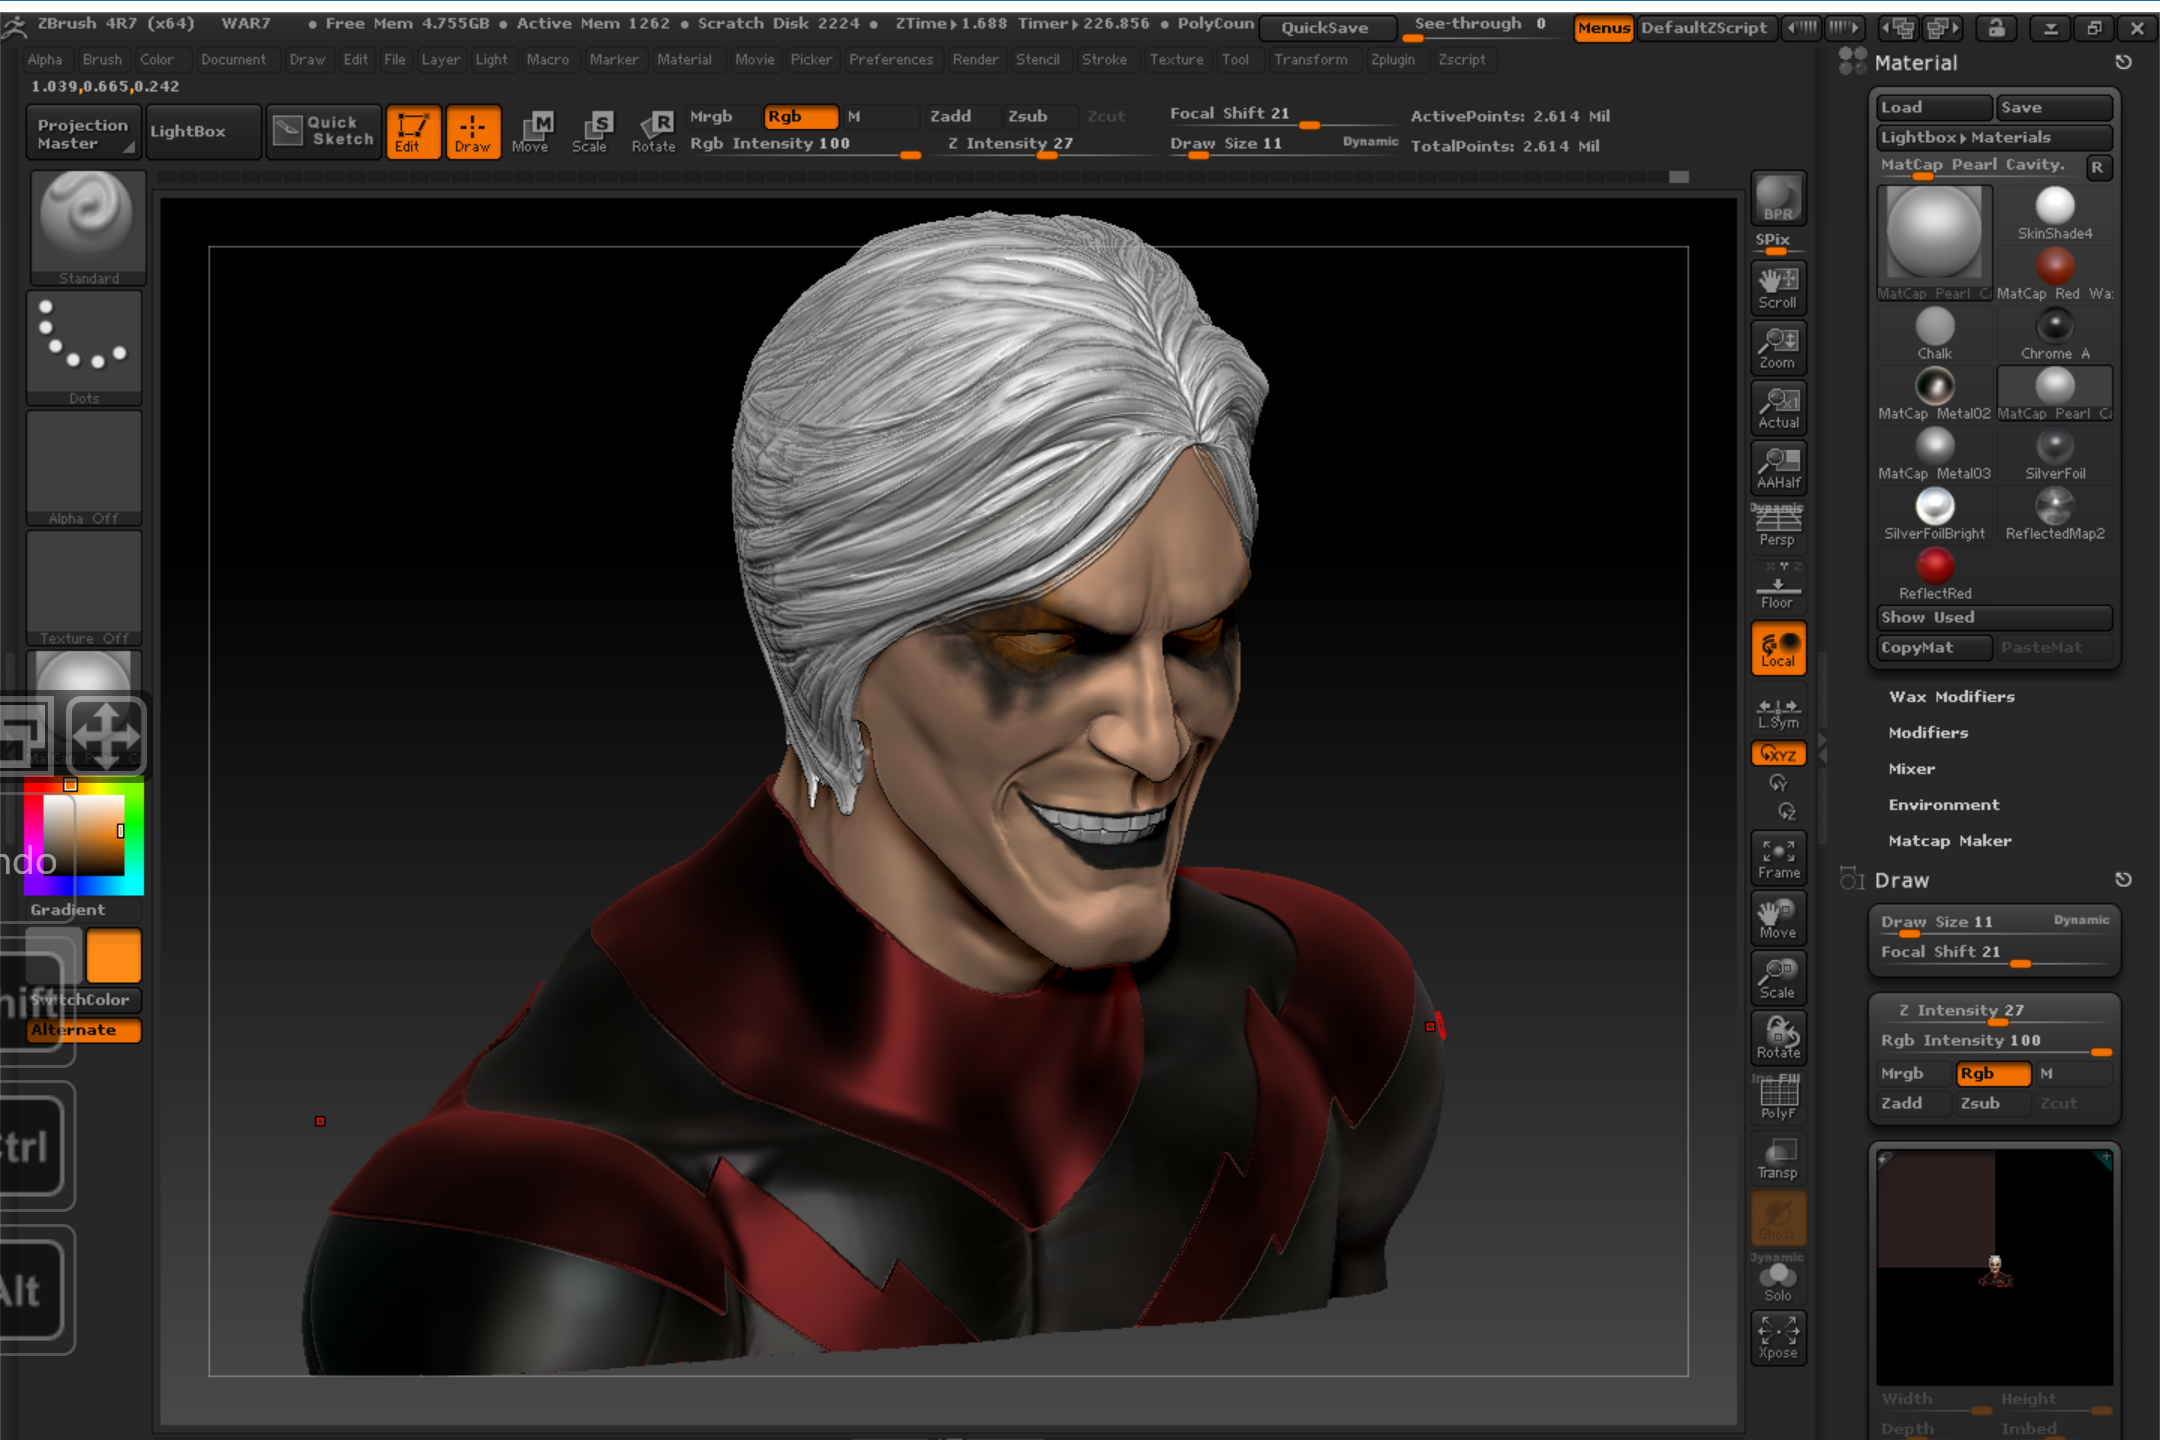This screenshot has height=1440, width=2160.
Task: Click CopyMat button
Action: [1934, 648]
